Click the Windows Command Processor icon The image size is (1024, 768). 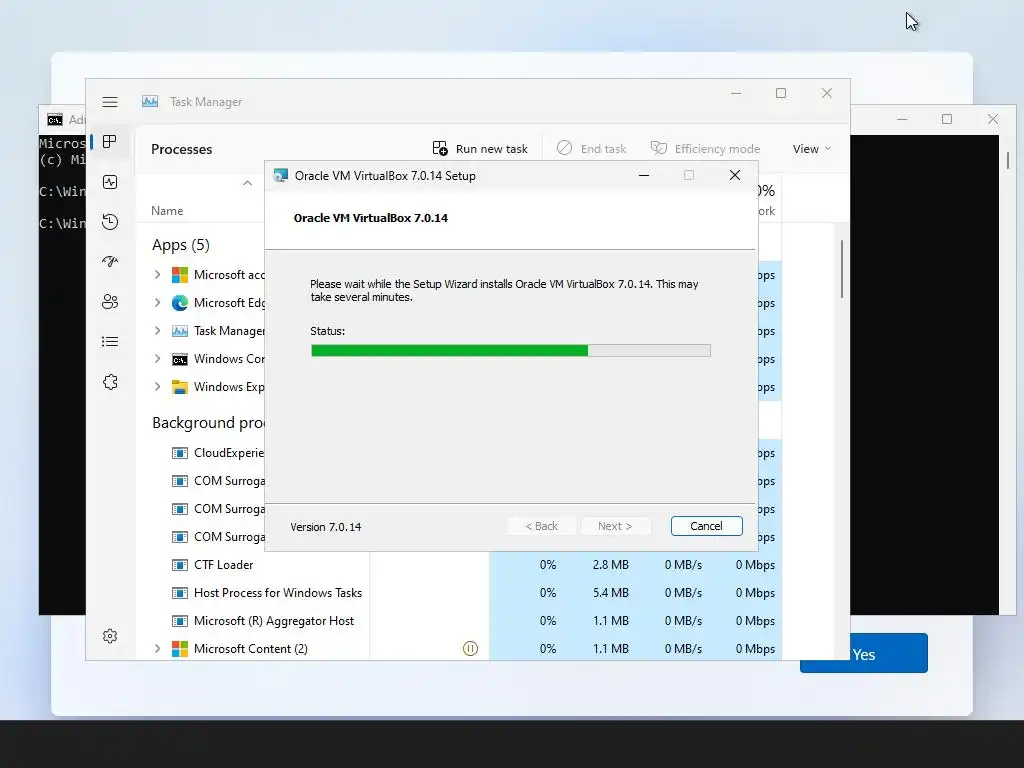coord(180,359)
